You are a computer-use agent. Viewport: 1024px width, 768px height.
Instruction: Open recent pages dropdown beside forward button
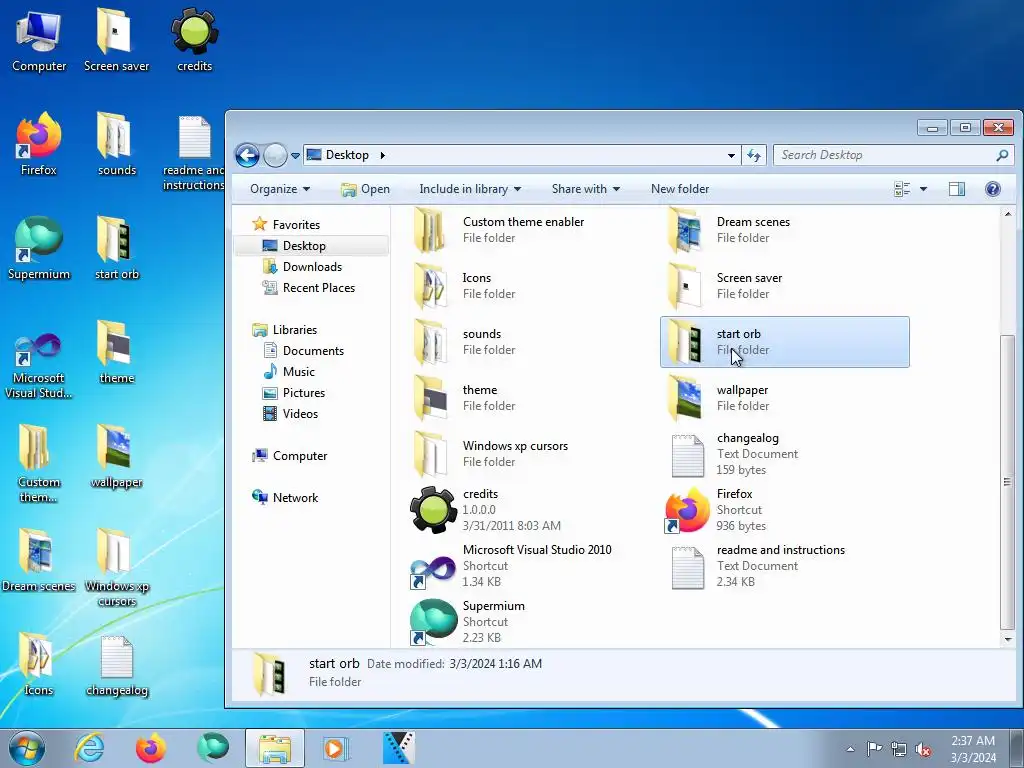(295, 155)
